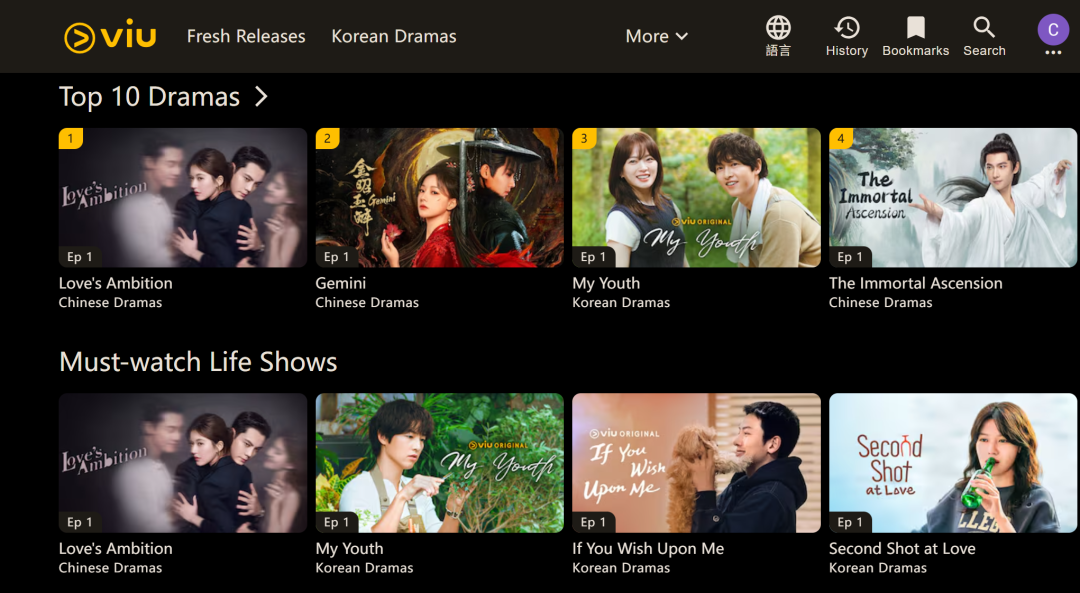Click Ep 1 label on Second Shot at Love

[850, 522]
